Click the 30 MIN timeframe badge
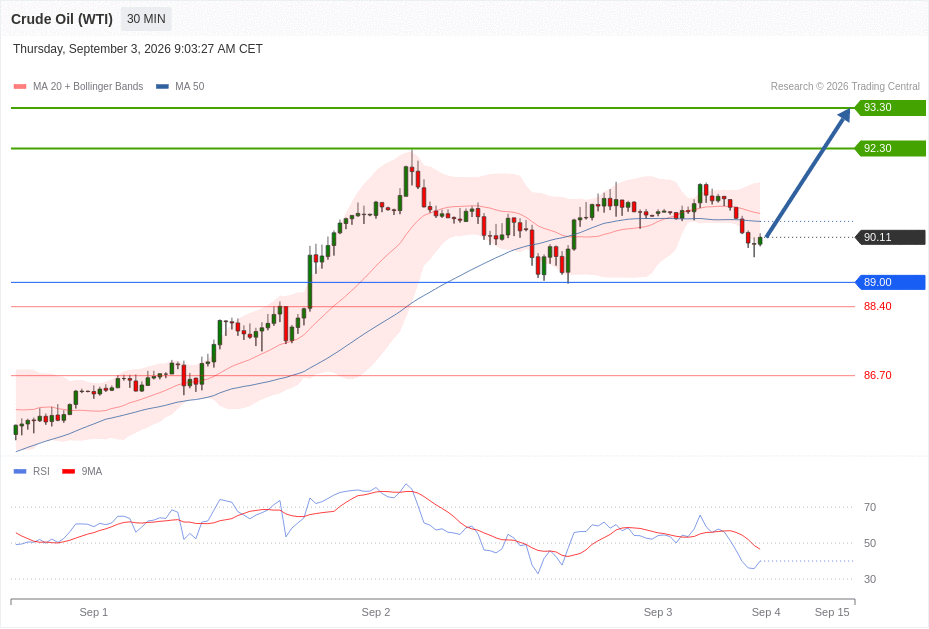Viewport: 929px width, 629px height. coord(146,19)
